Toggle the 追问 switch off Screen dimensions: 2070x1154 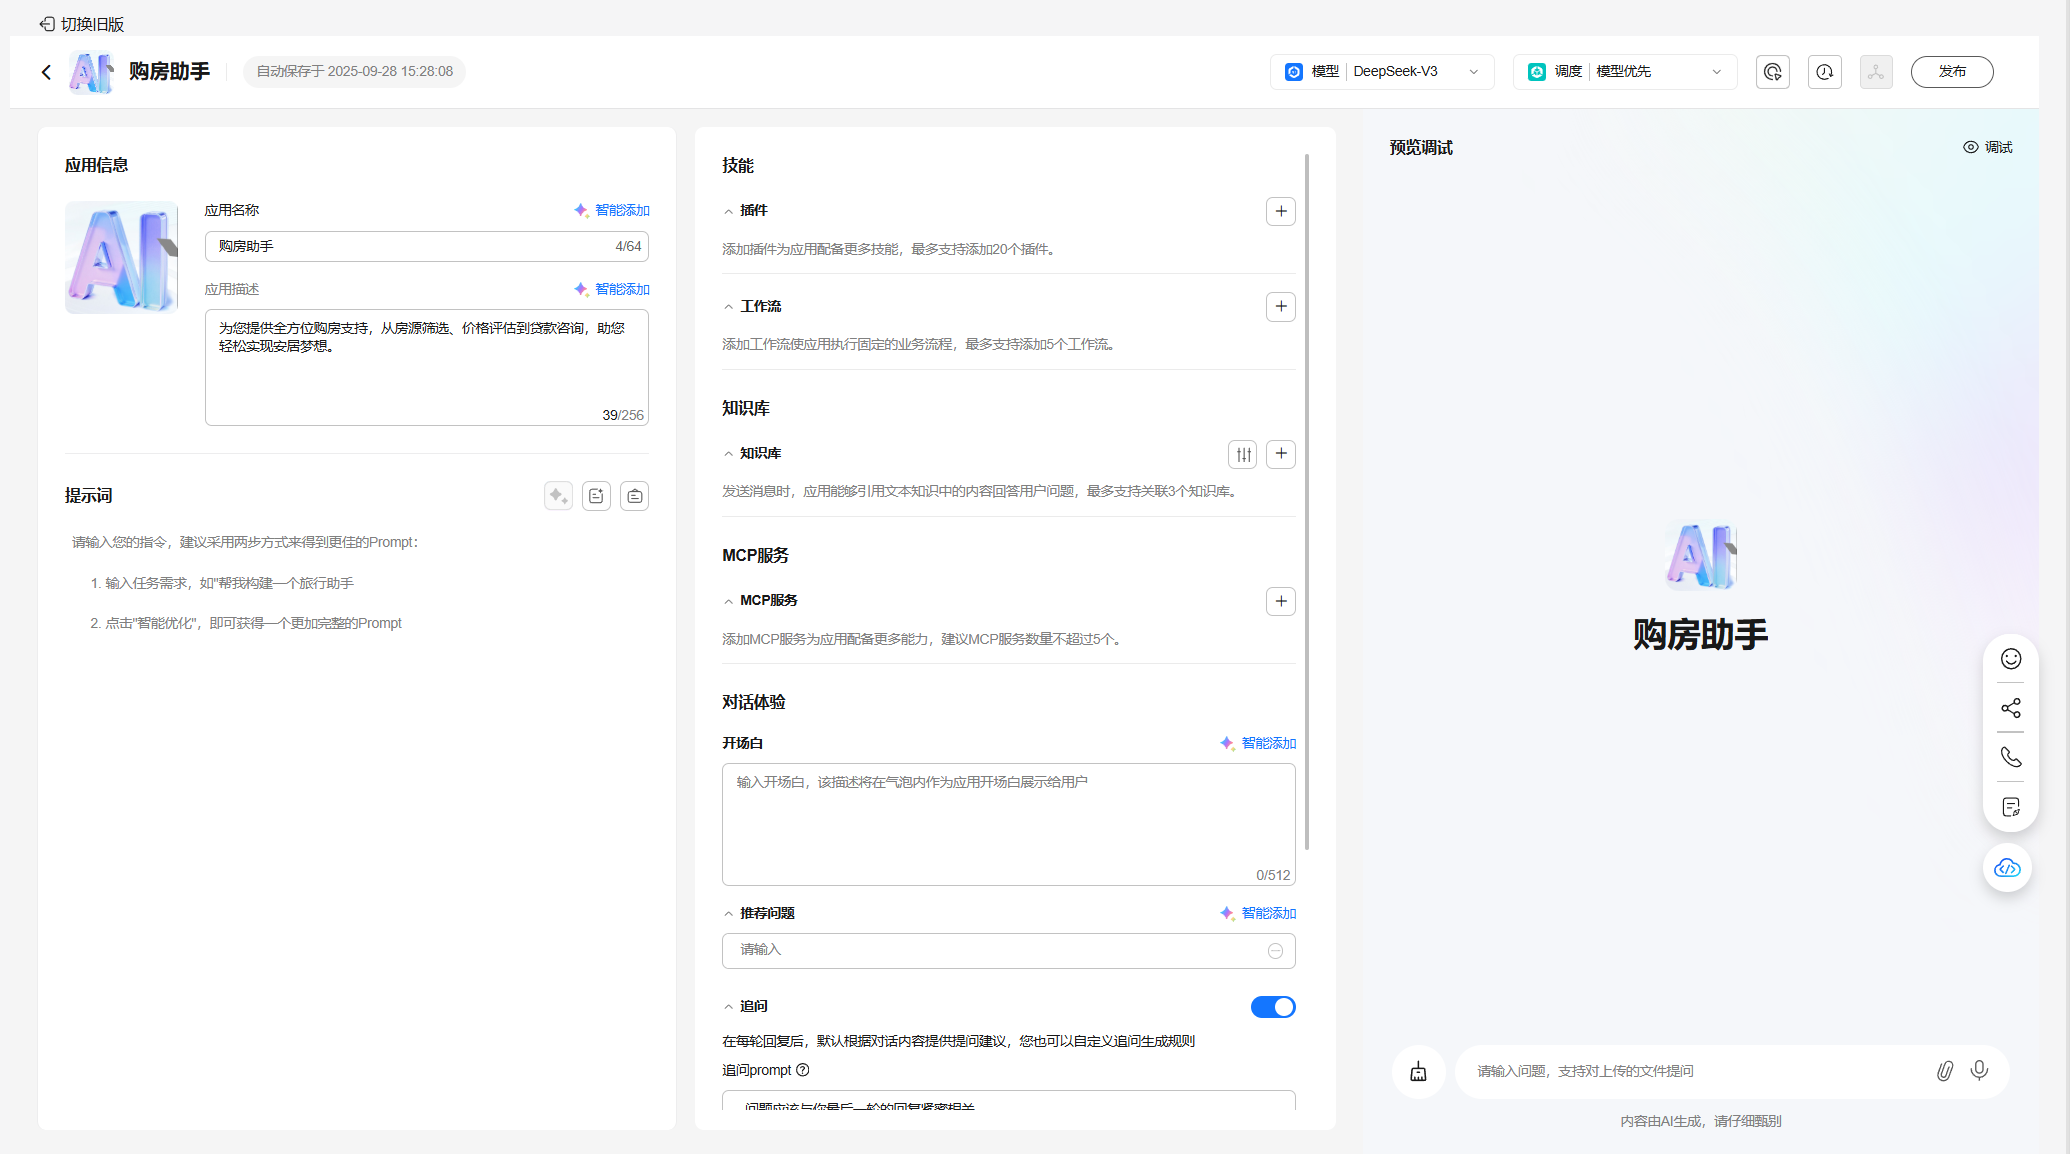click(1272, 1007)
